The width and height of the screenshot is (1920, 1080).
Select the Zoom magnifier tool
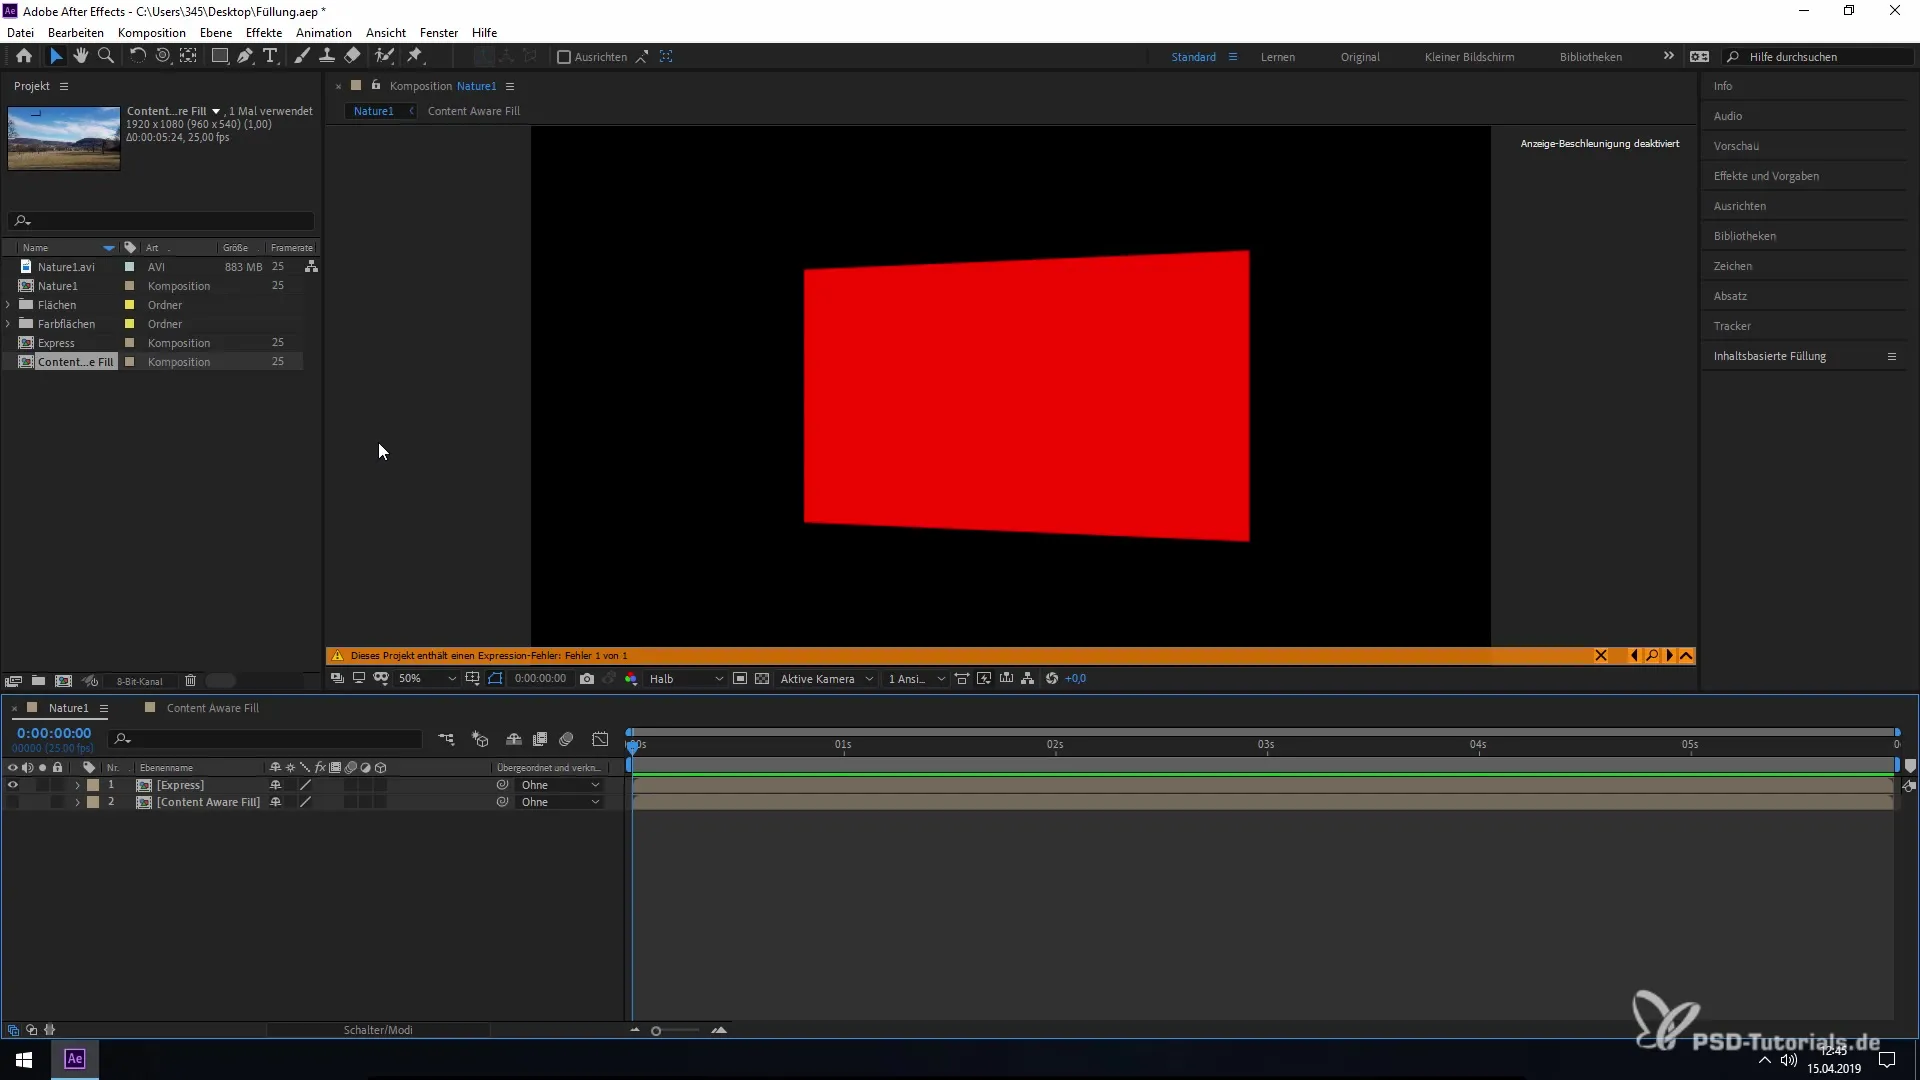106,56
